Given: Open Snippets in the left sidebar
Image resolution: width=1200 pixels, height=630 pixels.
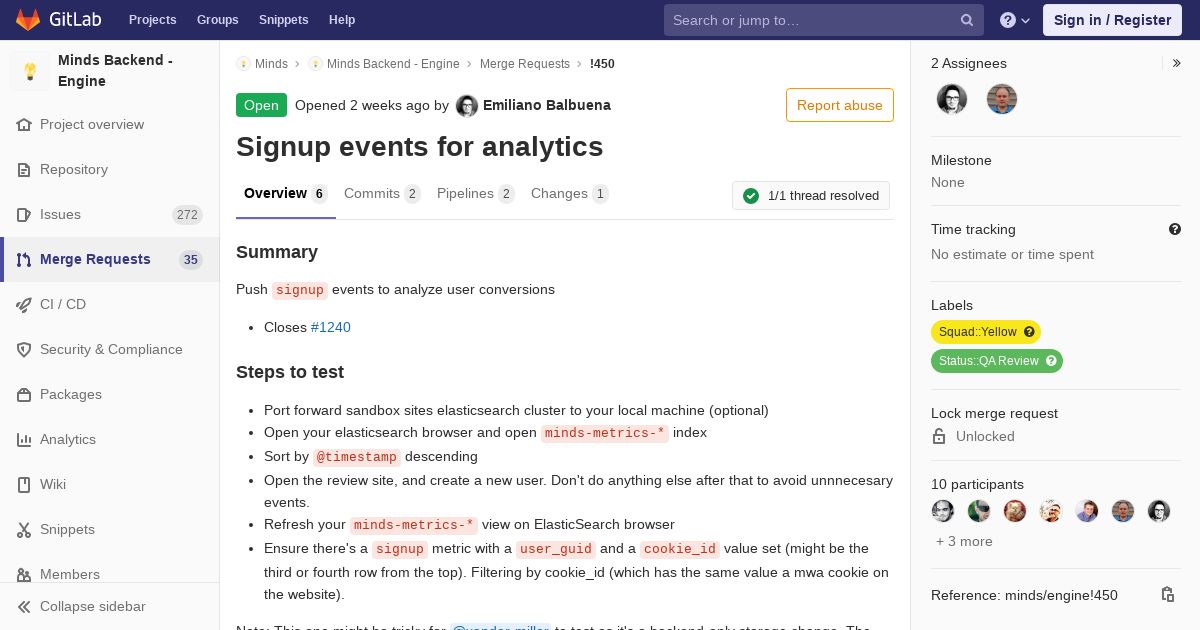Looking at the screenshot, I should (110, 530).
